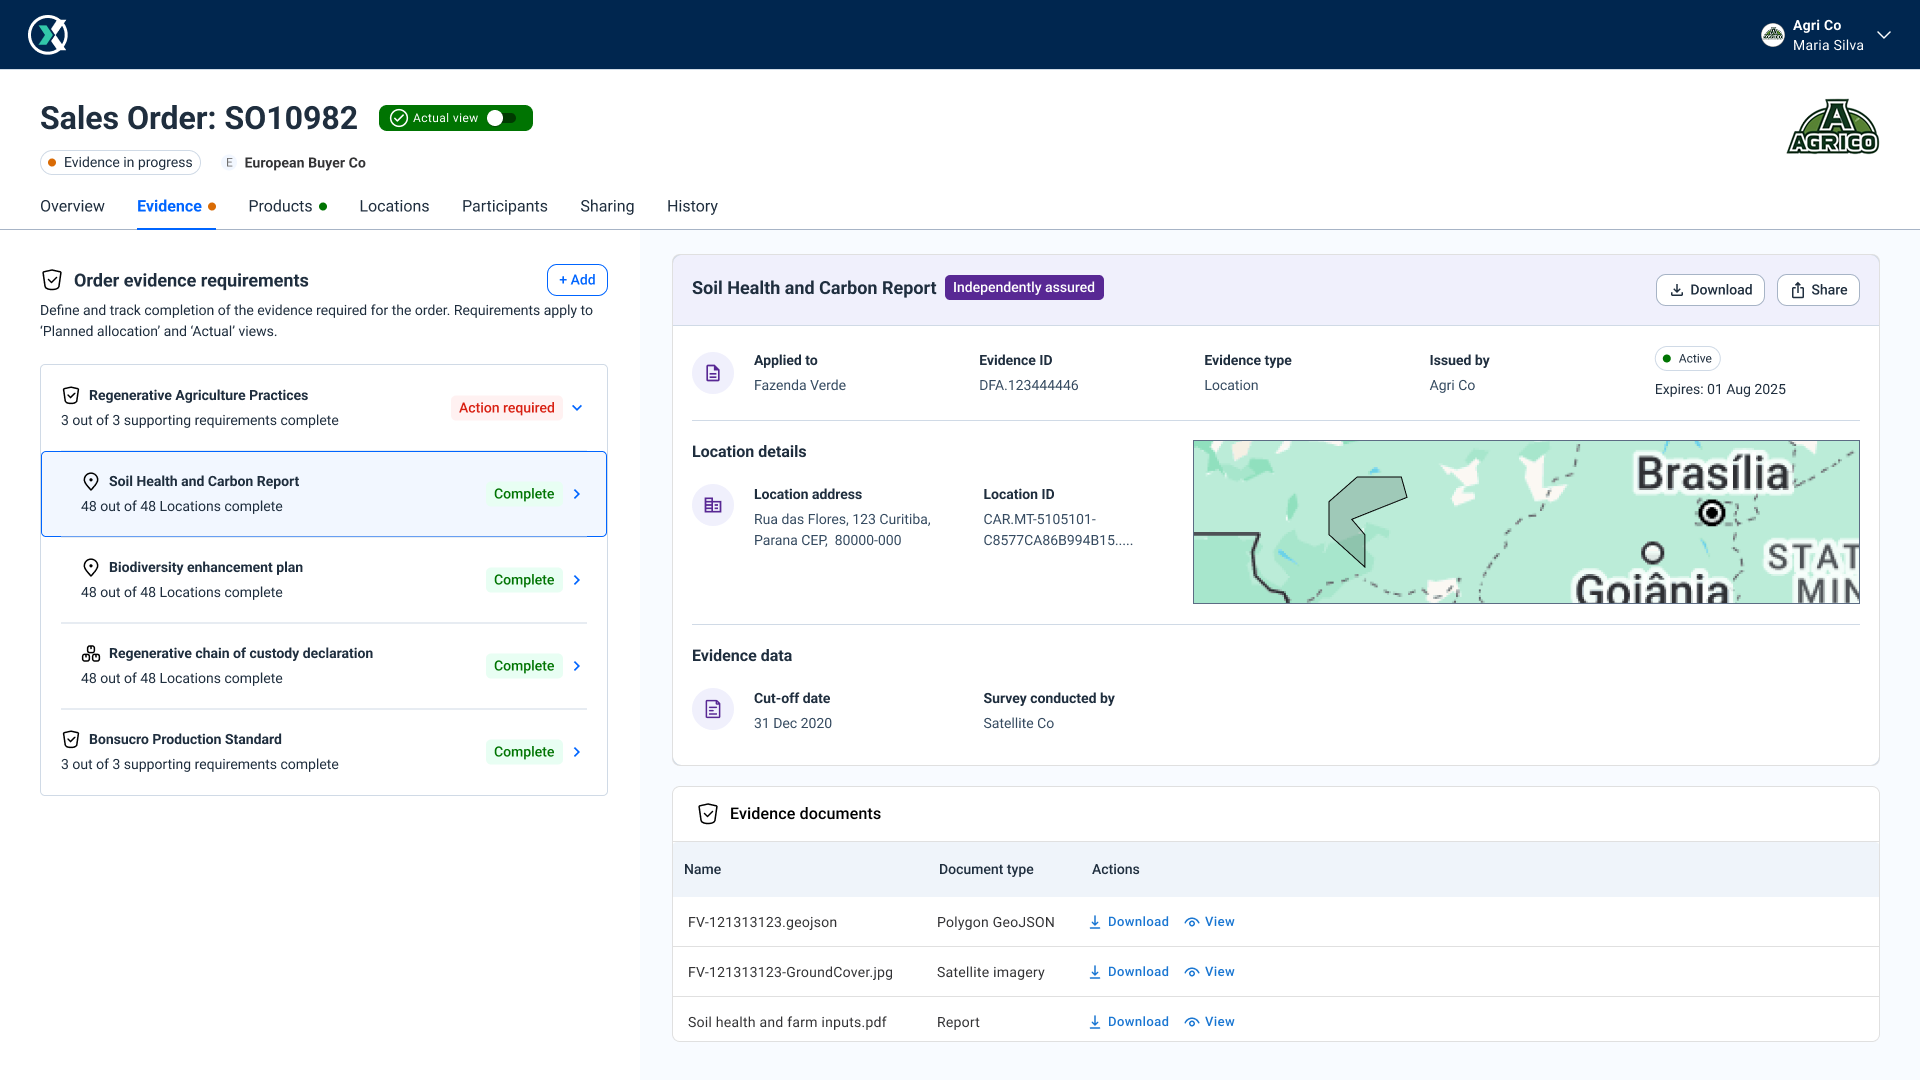
Task: Click location pin icon for Biodiversity plan
Action: pos(91,567)
